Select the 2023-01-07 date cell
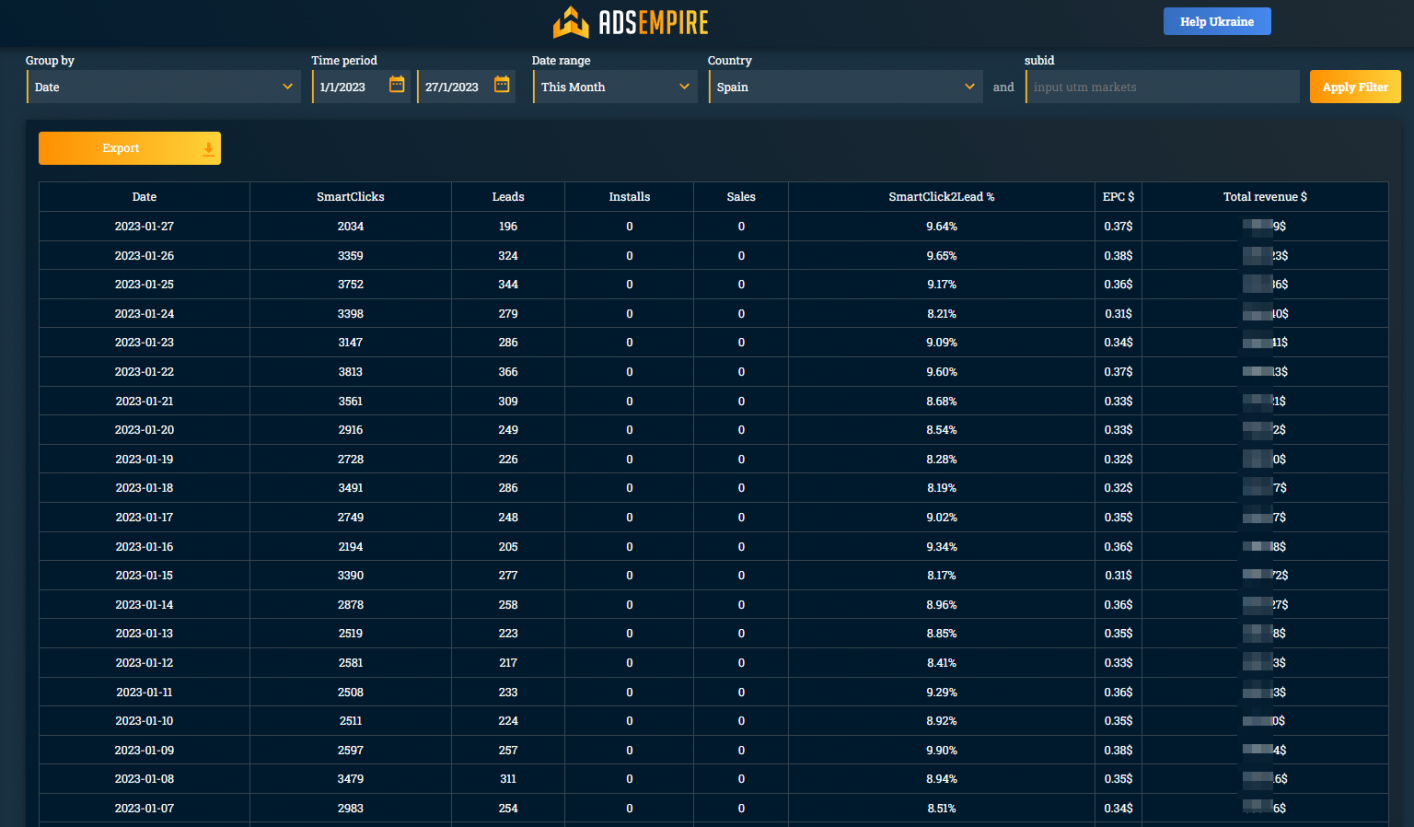This screenshot has width=1414, height=827. point(144,808)
